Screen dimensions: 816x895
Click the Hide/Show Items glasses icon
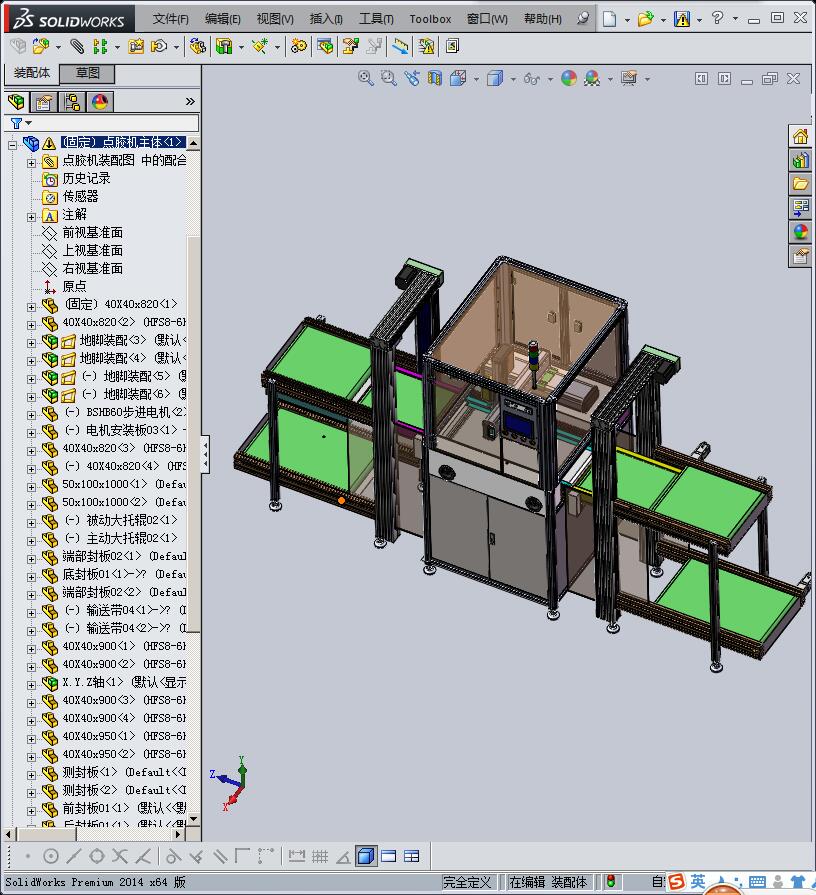532,78
